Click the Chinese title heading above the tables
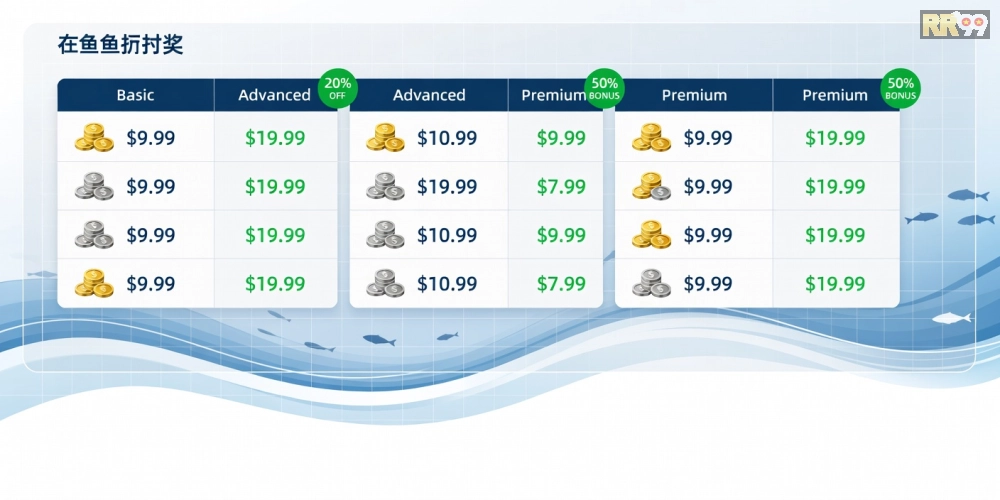Image resolution: width=1000 pixels, height=500 pixels. click(120, 45)
